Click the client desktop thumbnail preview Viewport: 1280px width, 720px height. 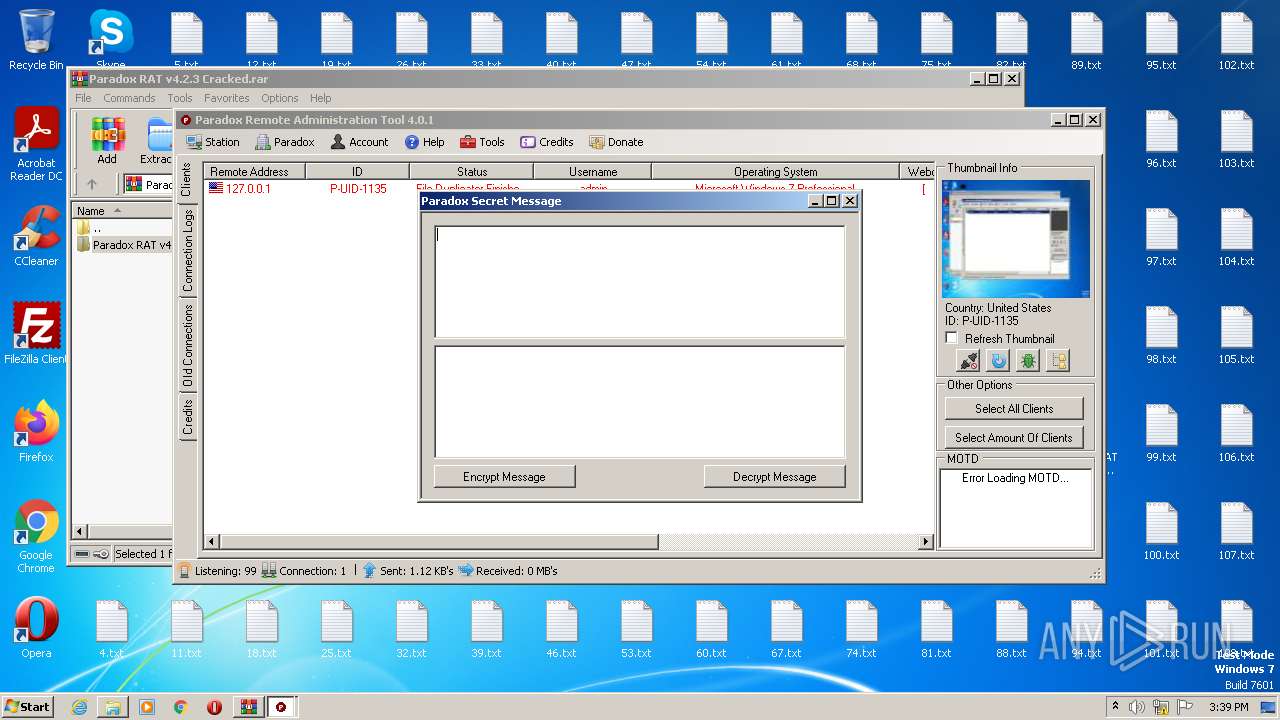[x=1016, y=239]
